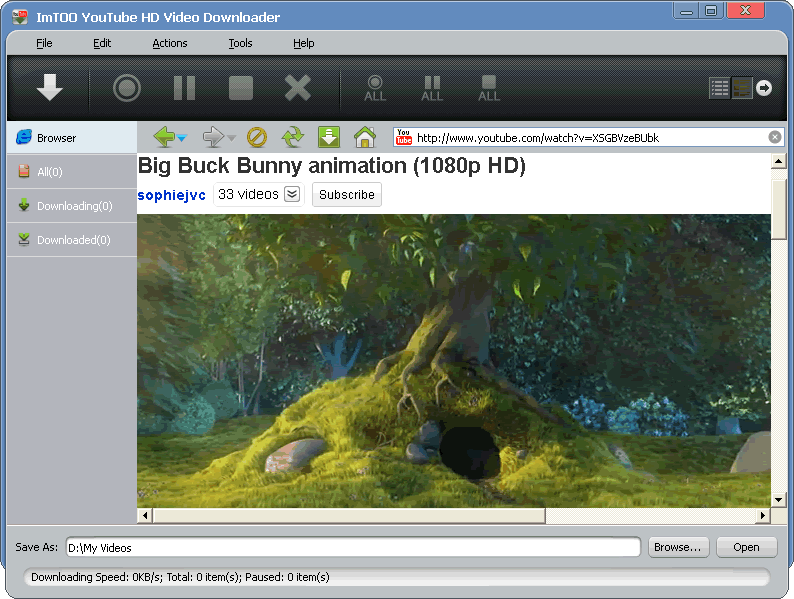
Task: Remove the task with the X icon
Action: click(298, 88)
